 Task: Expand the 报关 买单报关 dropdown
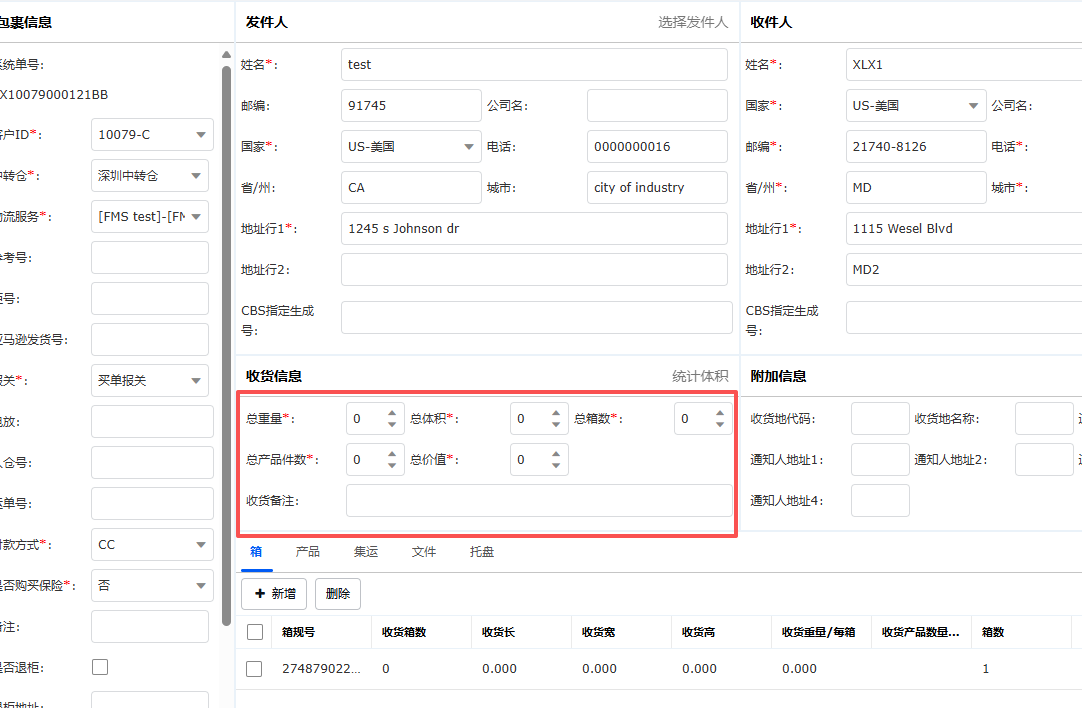pyautogui.click(x=200, y=381)
